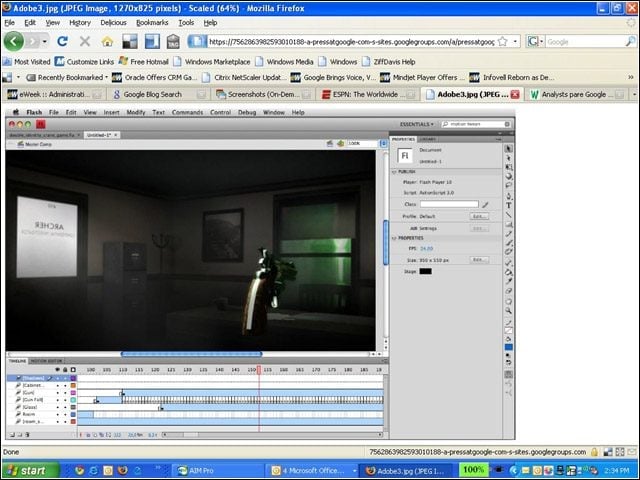Switch to the Motion Editor tab
This screenshot has height=480, width=640.
click(47, 361)
